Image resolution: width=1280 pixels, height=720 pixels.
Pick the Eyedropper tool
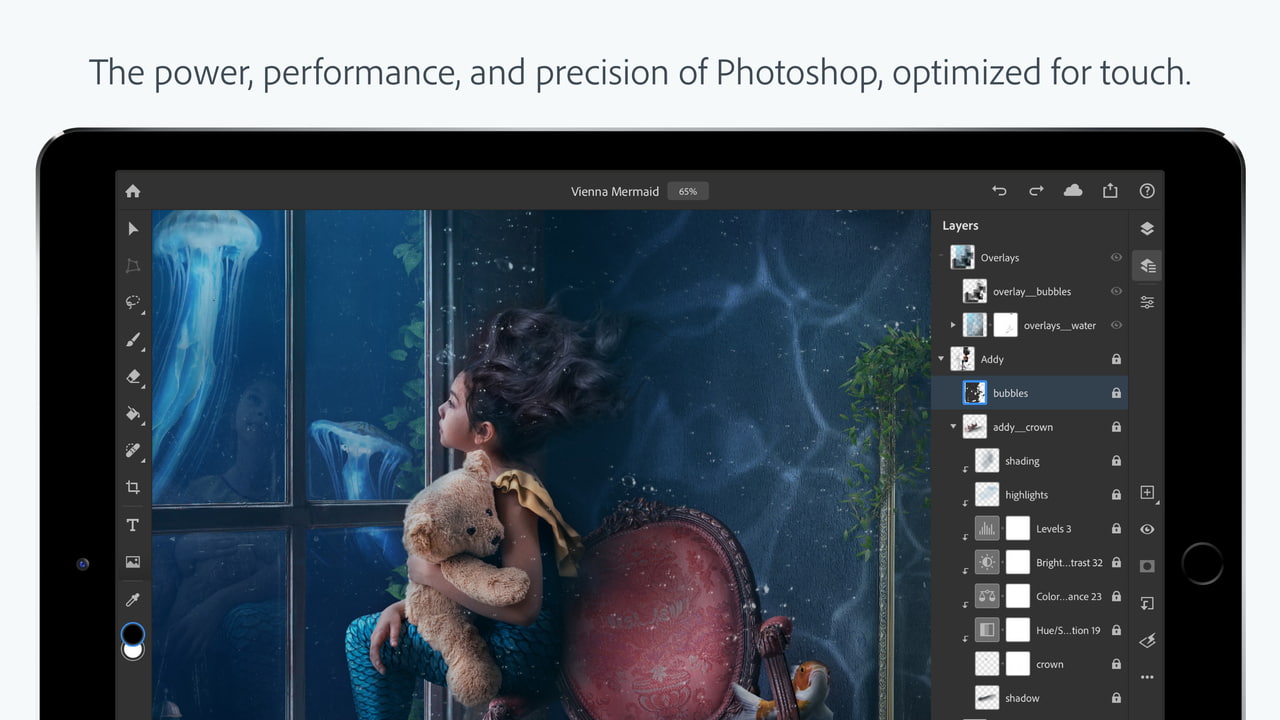(x=133, y=599)
